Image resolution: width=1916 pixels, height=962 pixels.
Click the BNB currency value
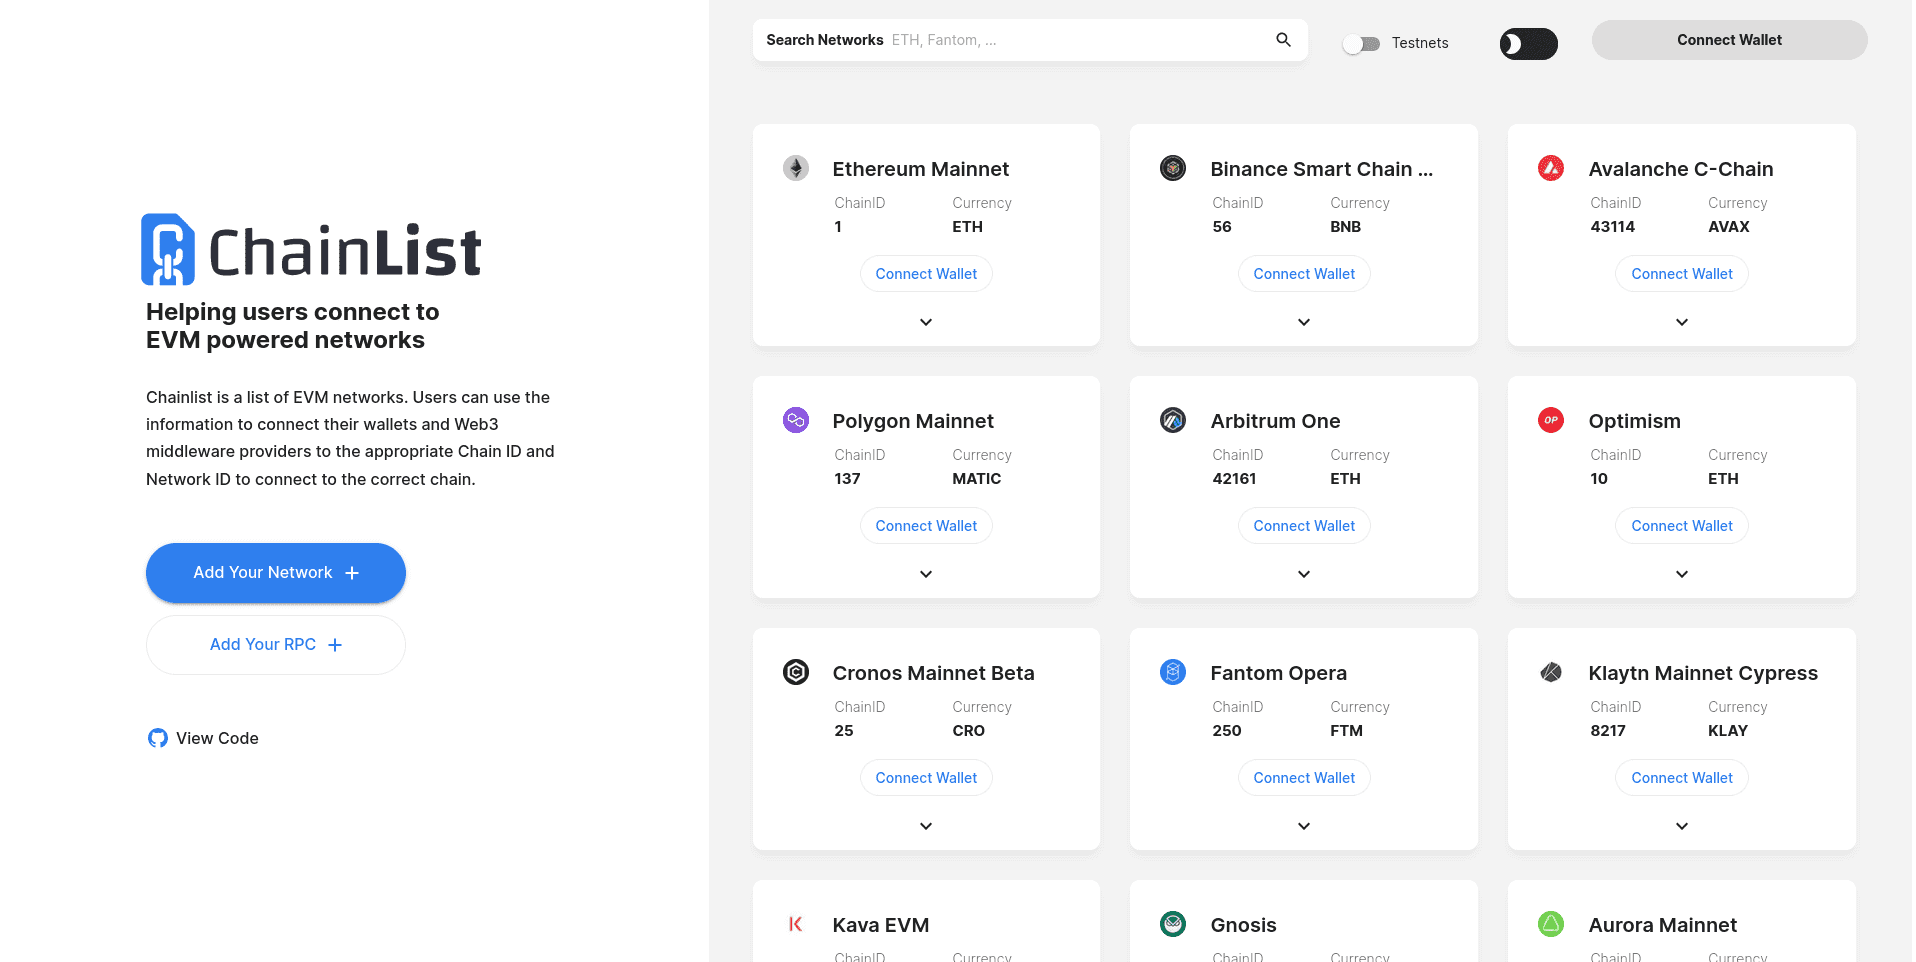[x=1346, y=227]
